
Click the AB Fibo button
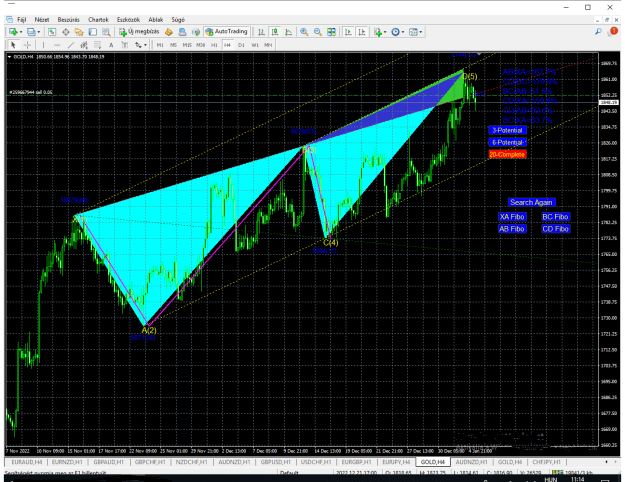512,229
